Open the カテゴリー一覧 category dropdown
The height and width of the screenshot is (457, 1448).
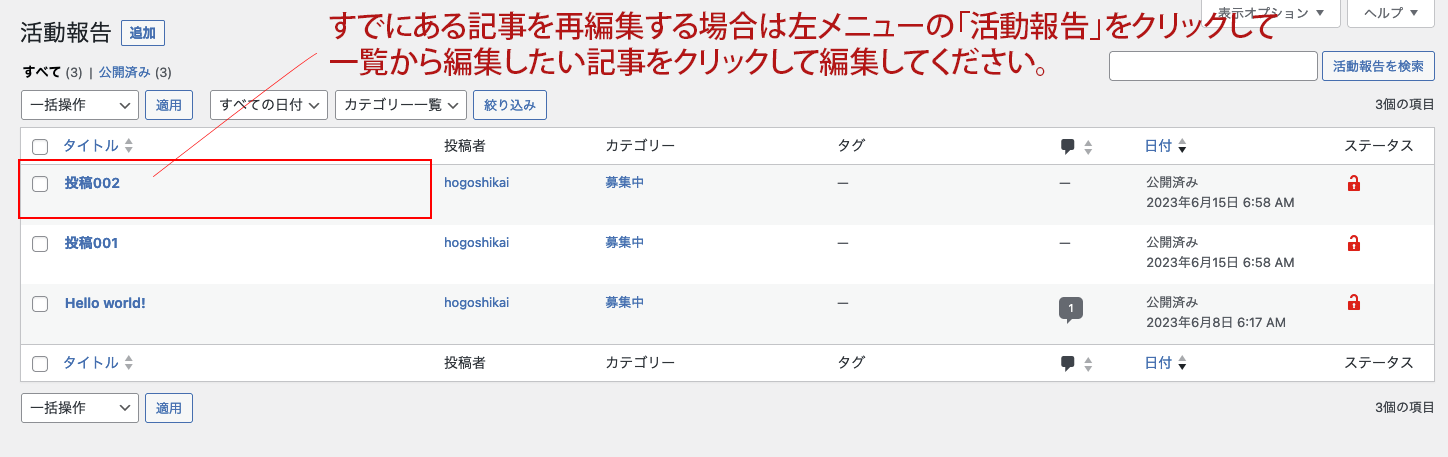tap(400, 105)
